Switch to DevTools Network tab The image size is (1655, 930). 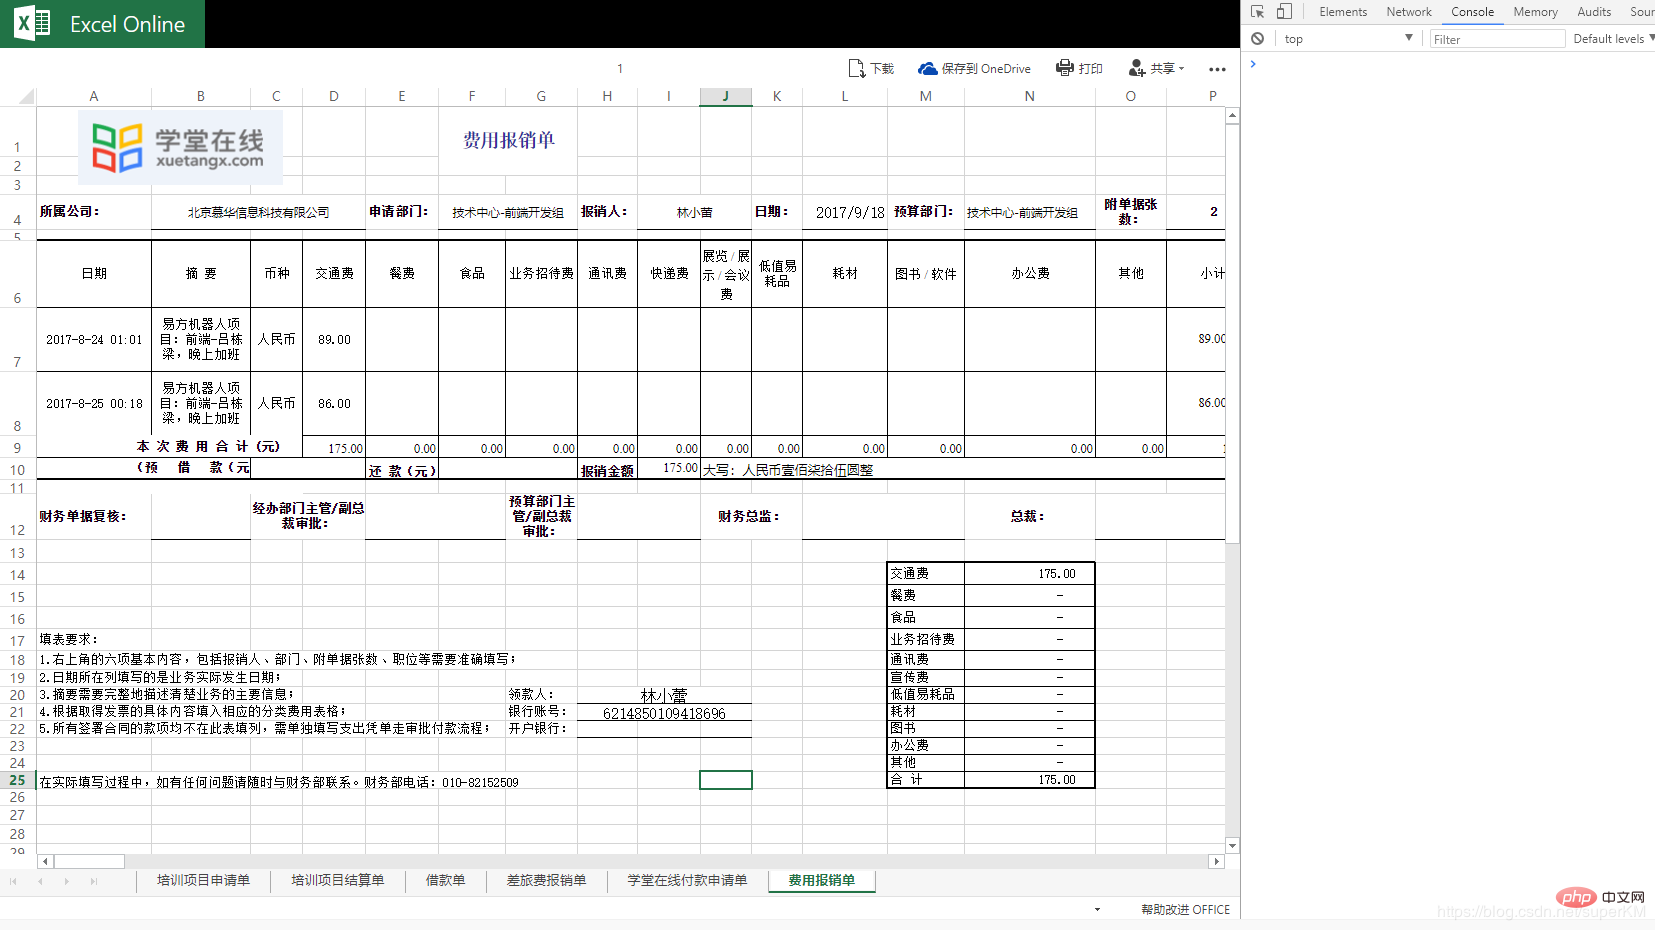(x=1408, y=12)
